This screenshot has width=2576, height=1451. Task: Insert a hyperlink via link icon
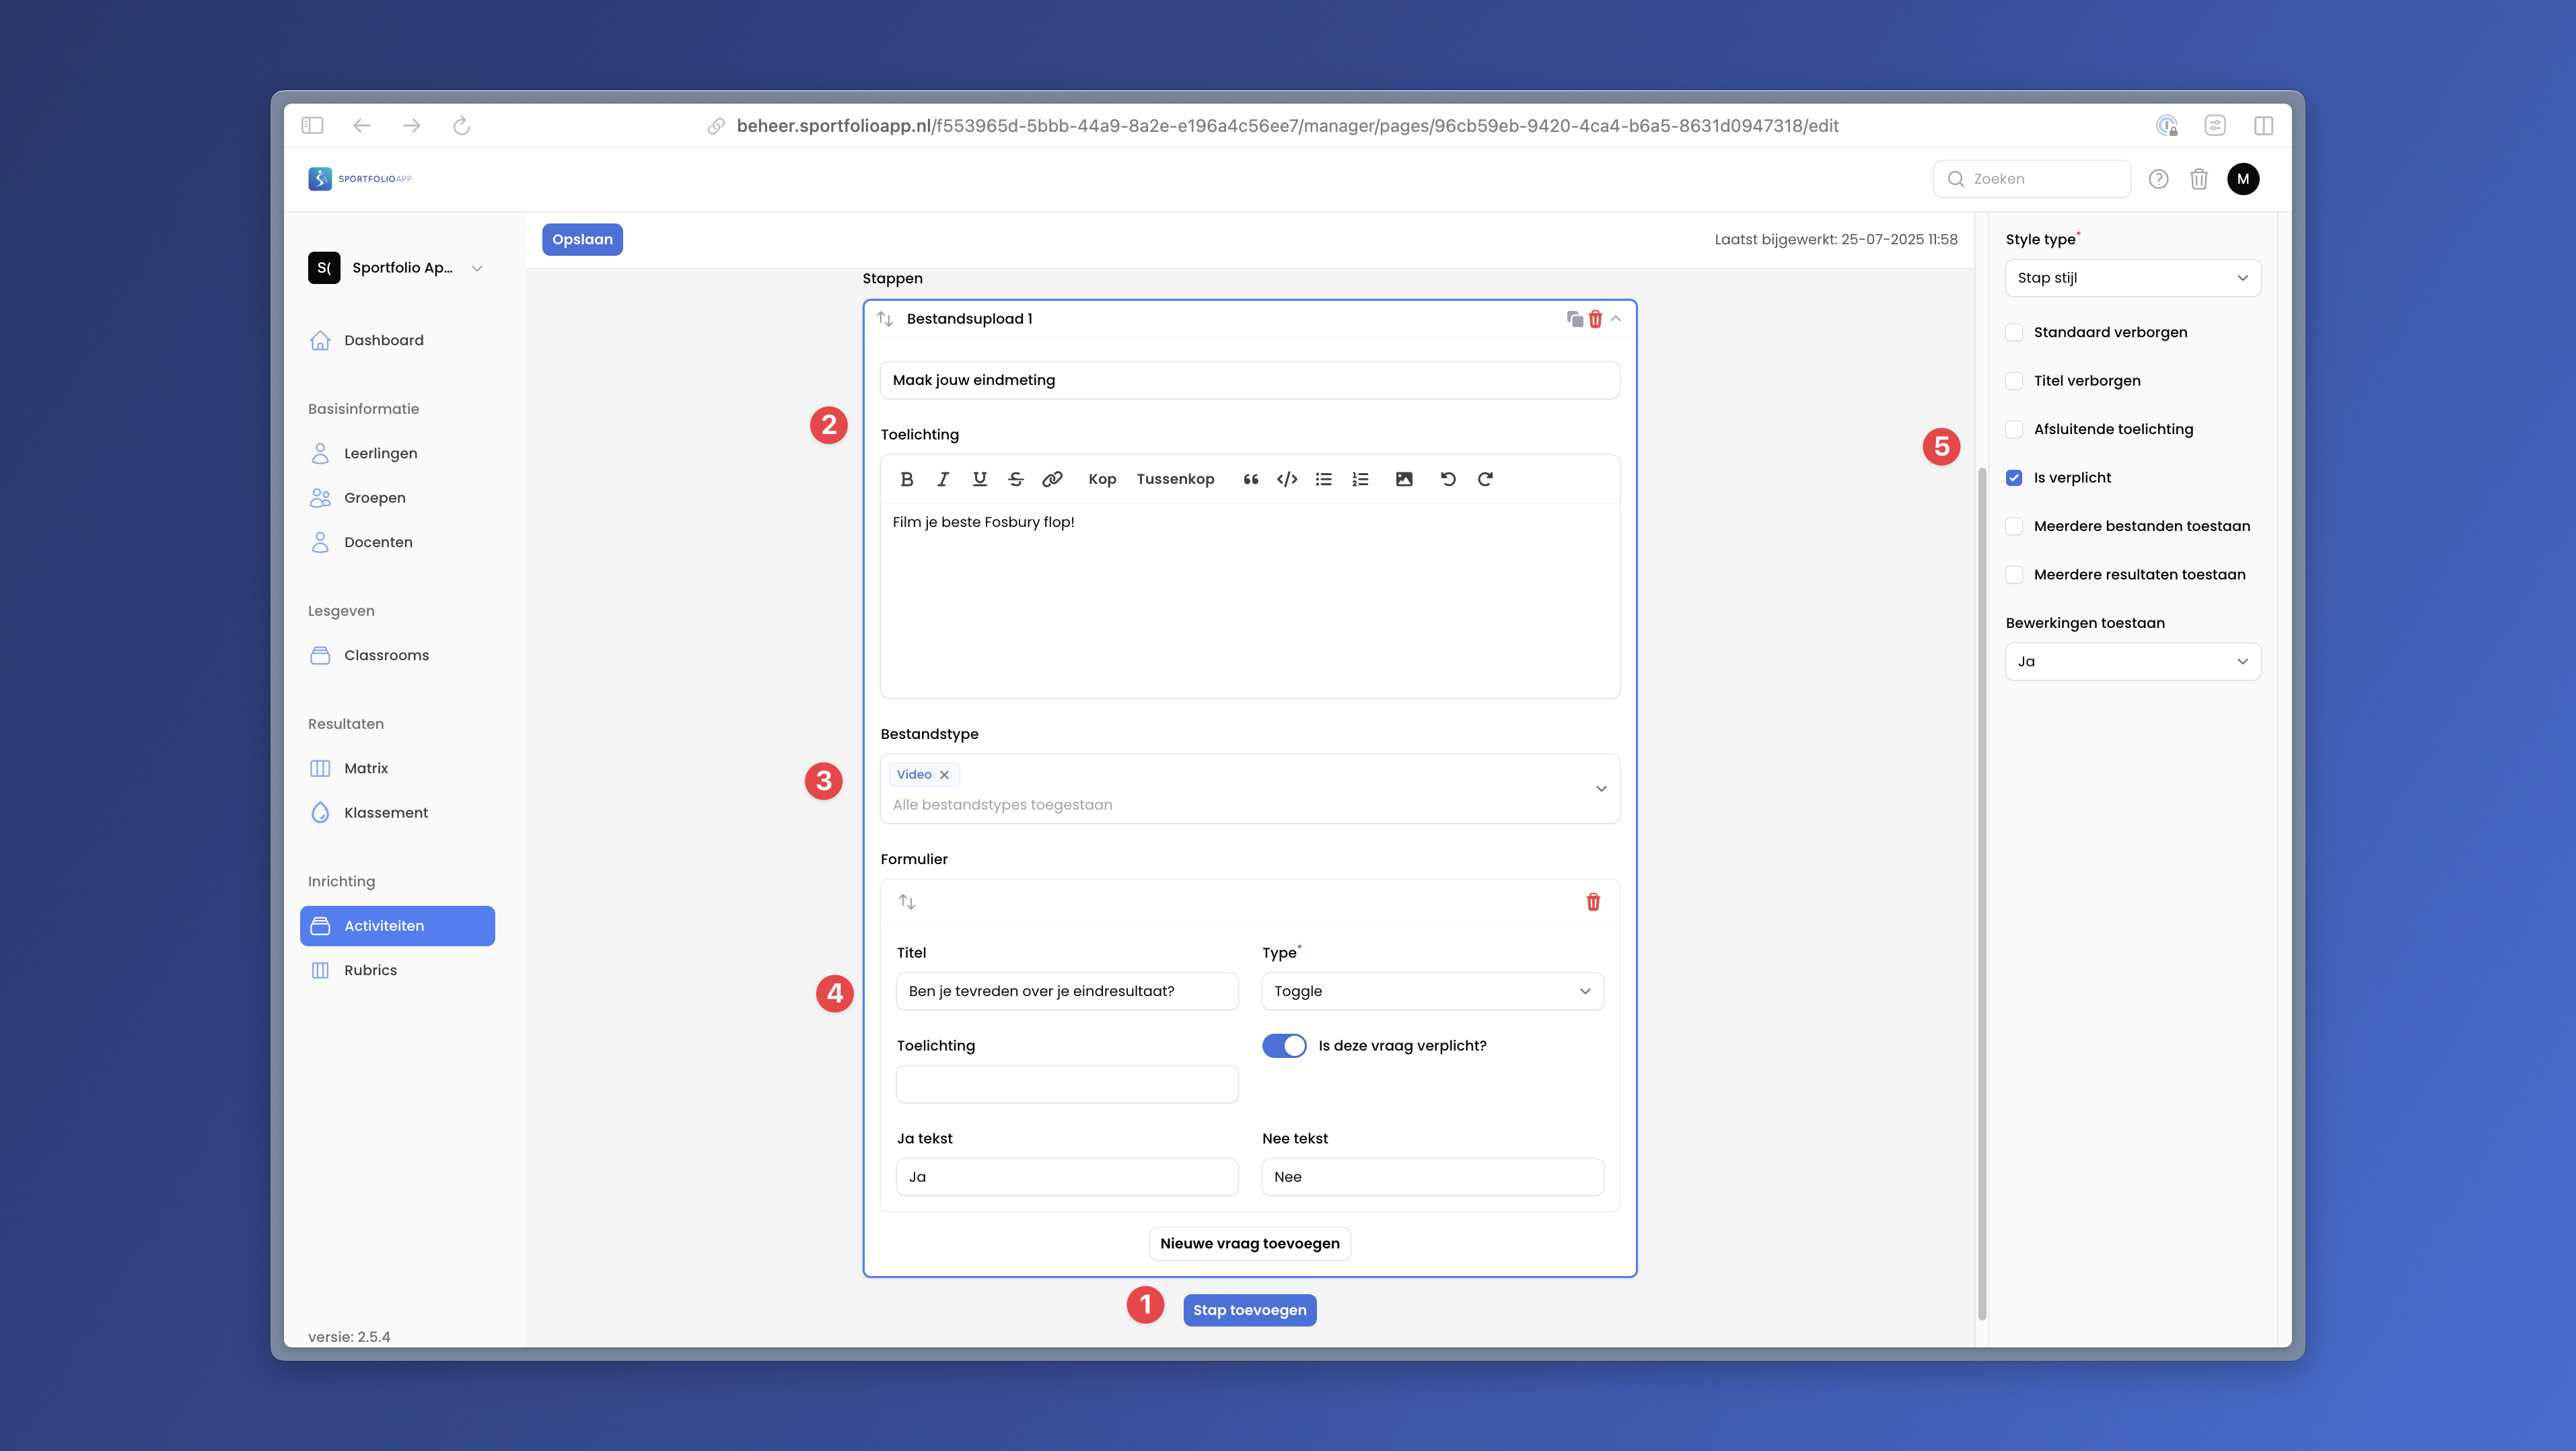click(1052, 479)
